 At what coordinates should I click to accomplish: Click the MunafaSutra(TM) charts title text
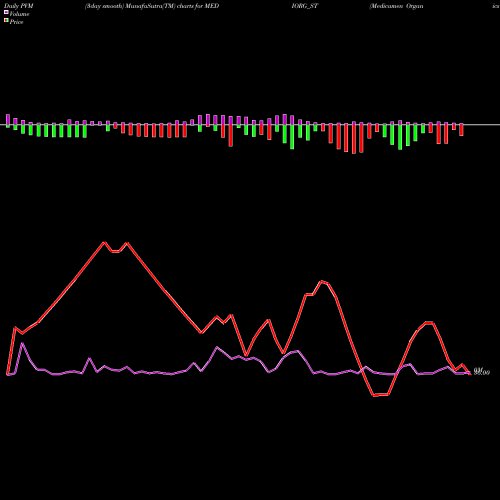(152, 6)
